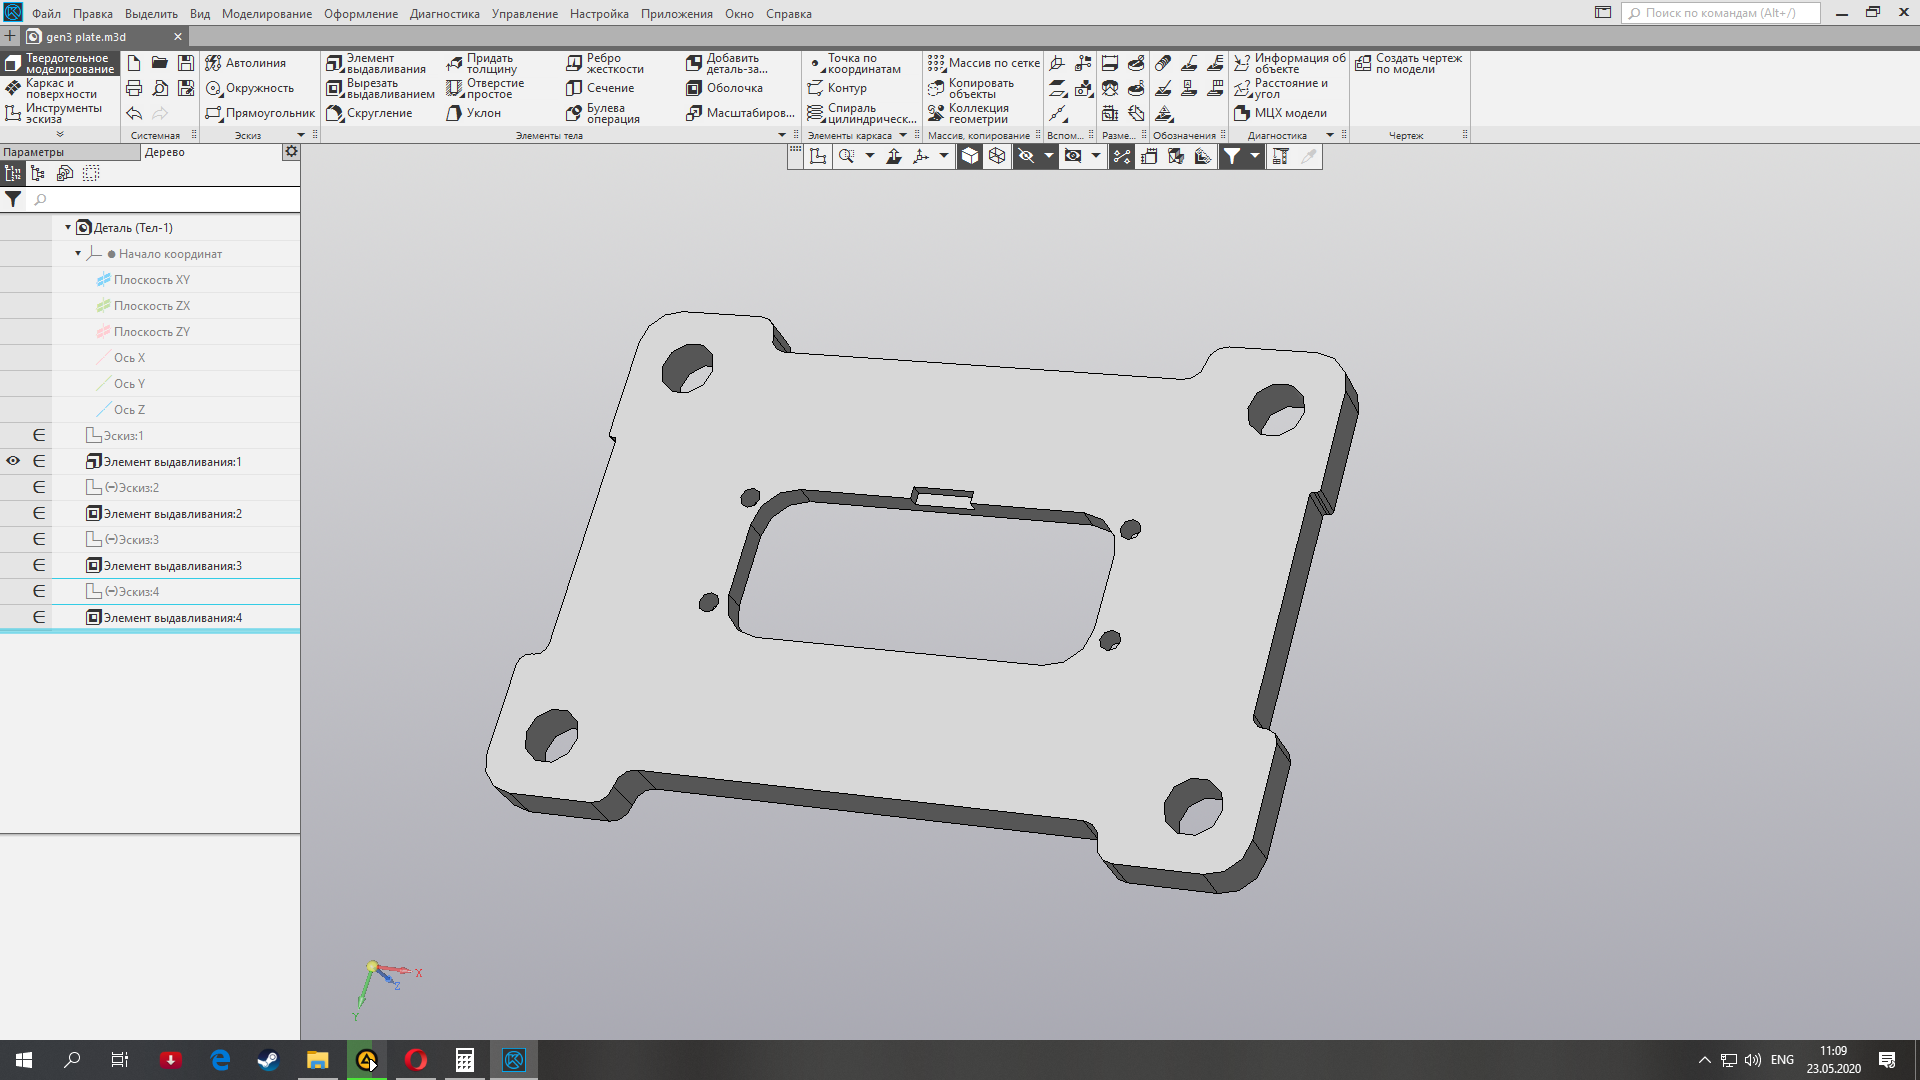Viewport: 1920px width, 1080px height.
Task: Open the Элементы тела panel dropdown arrow
Action: 782,135
